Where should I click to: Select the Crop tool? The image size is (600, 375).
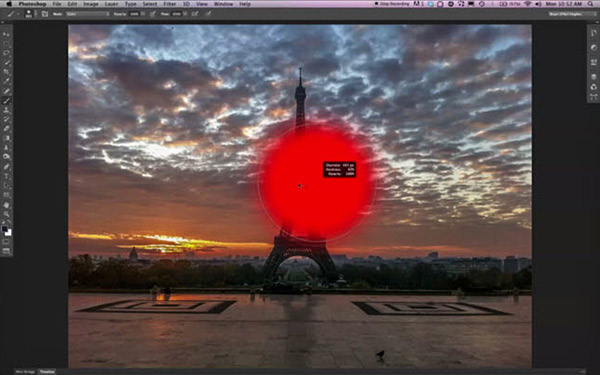point(7,72)
